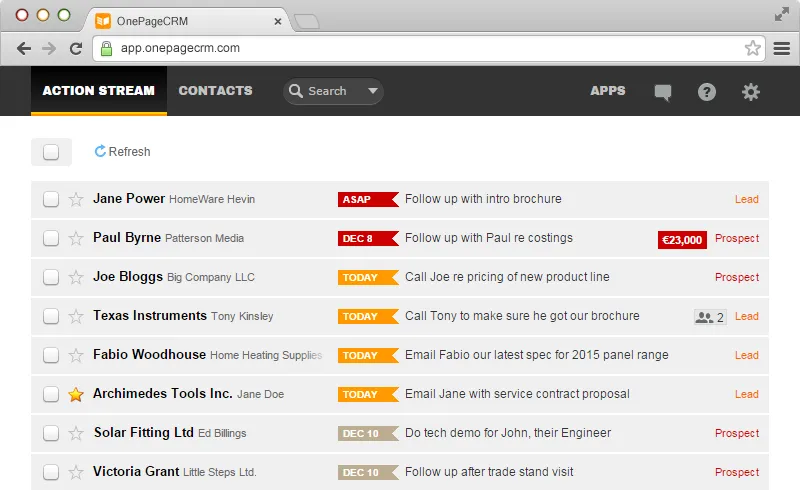Open Texas Instruments contact name
Screen dimensions: 800x490
click(149, 315)
